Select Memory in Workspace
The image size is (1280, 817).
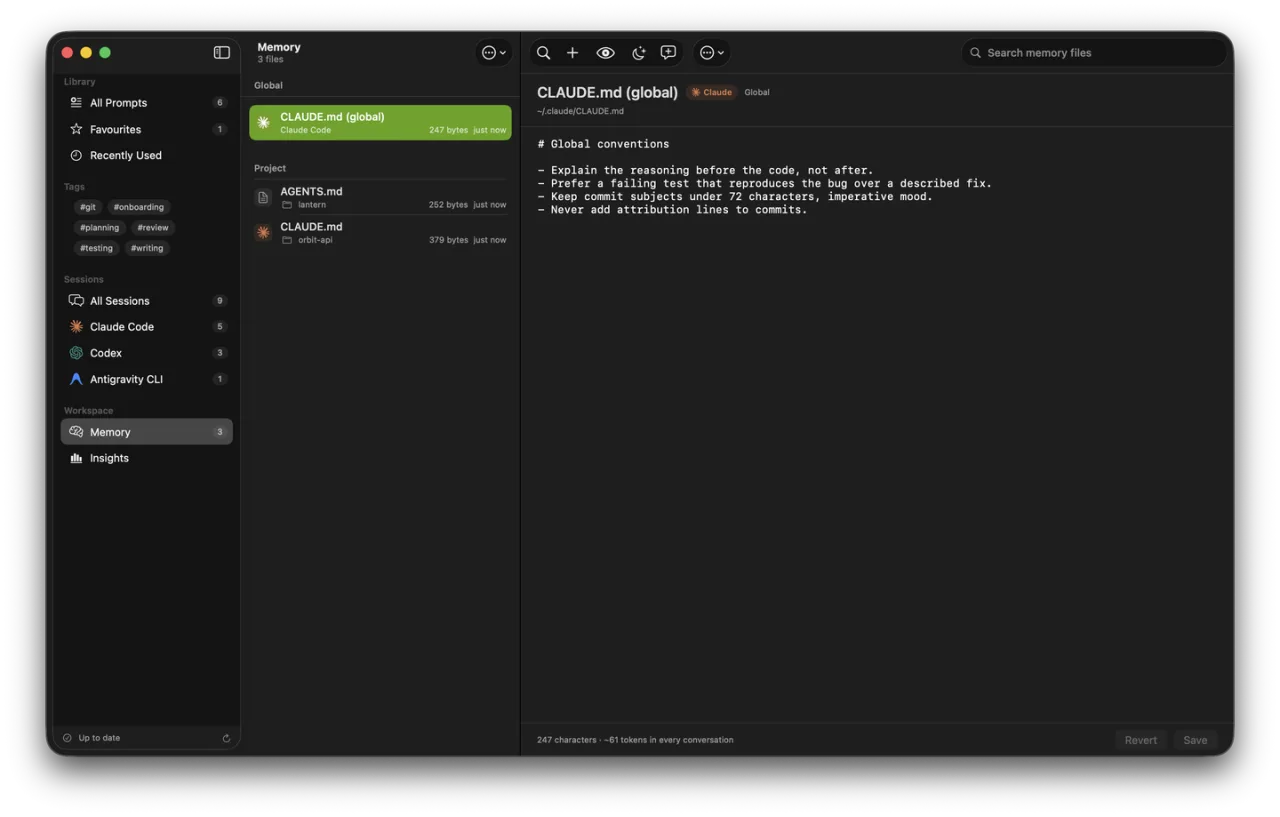click(x=147, y=432)
